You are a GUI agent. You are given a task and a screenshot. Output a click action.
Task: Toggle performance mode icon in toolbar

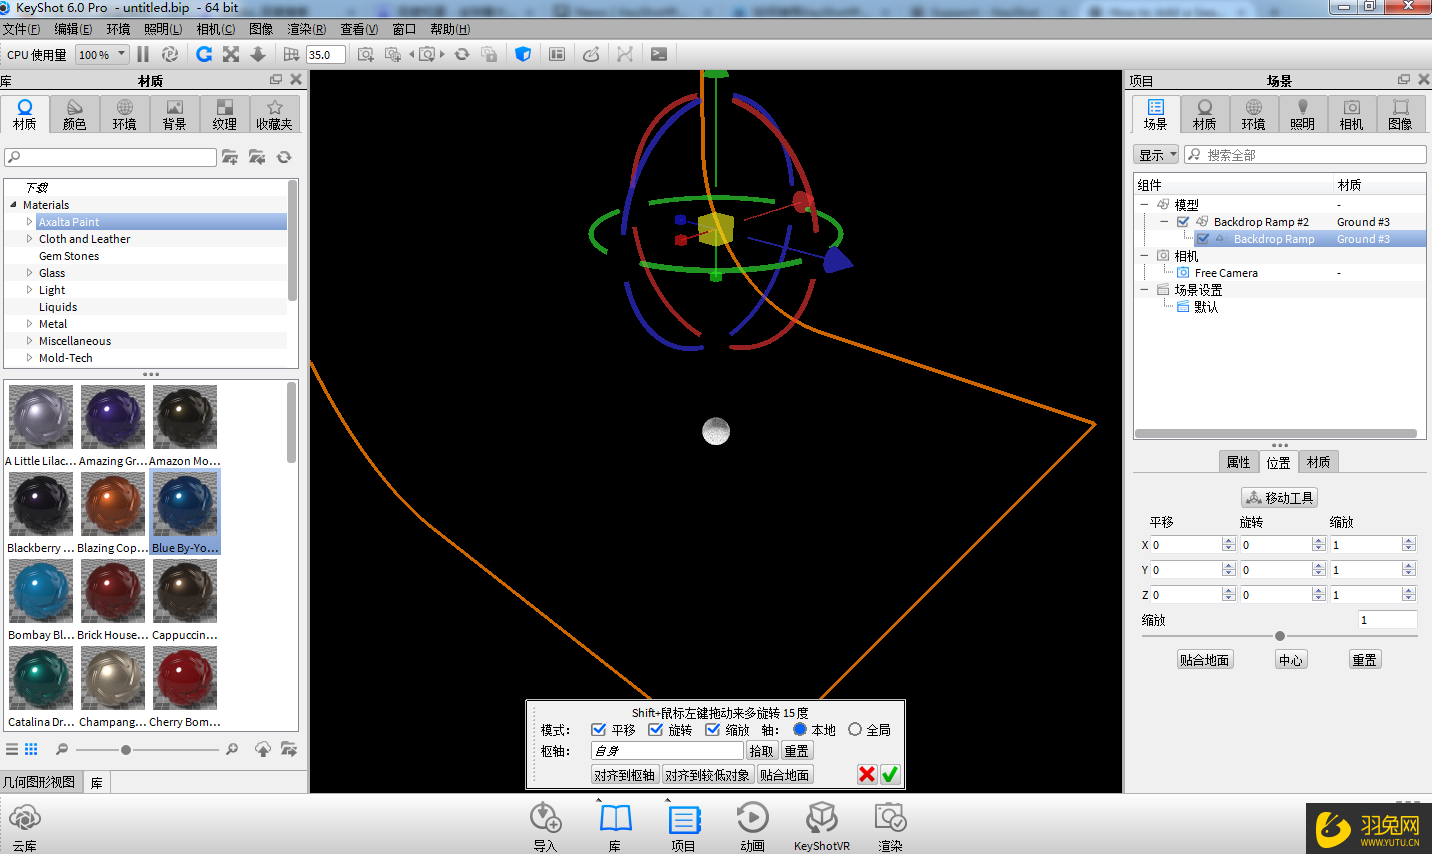point(170,54)
